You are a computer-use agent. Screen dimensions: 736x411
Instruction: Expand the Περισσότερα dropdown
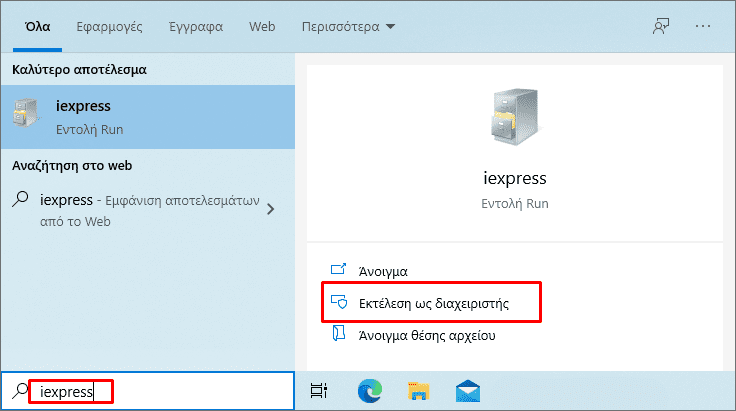click(348, 27)
